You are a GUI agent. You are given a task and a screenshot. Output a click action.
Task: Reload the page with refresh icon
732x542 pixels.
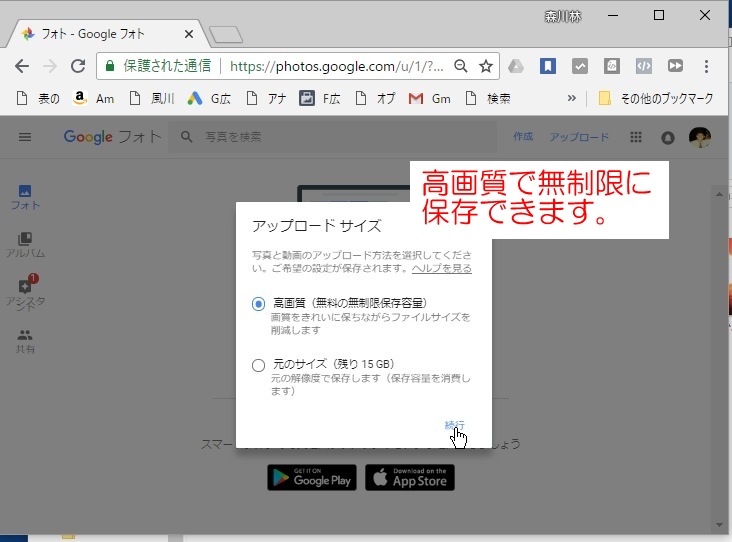(x=78, y=66)
